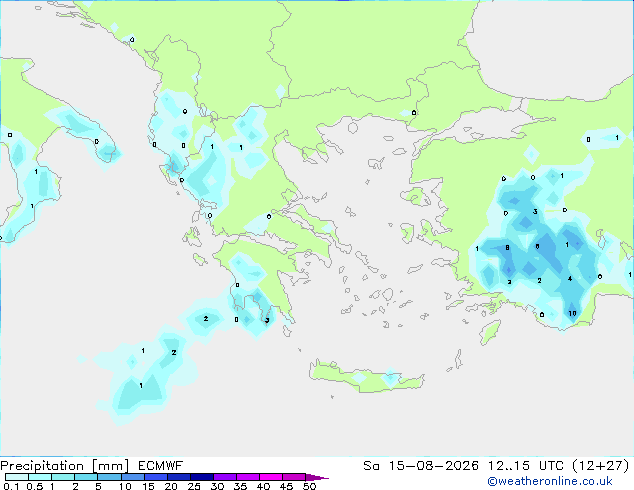Click the legend label '0.1'
This screenshot has width=634, height=490.
tap(11, 486)
